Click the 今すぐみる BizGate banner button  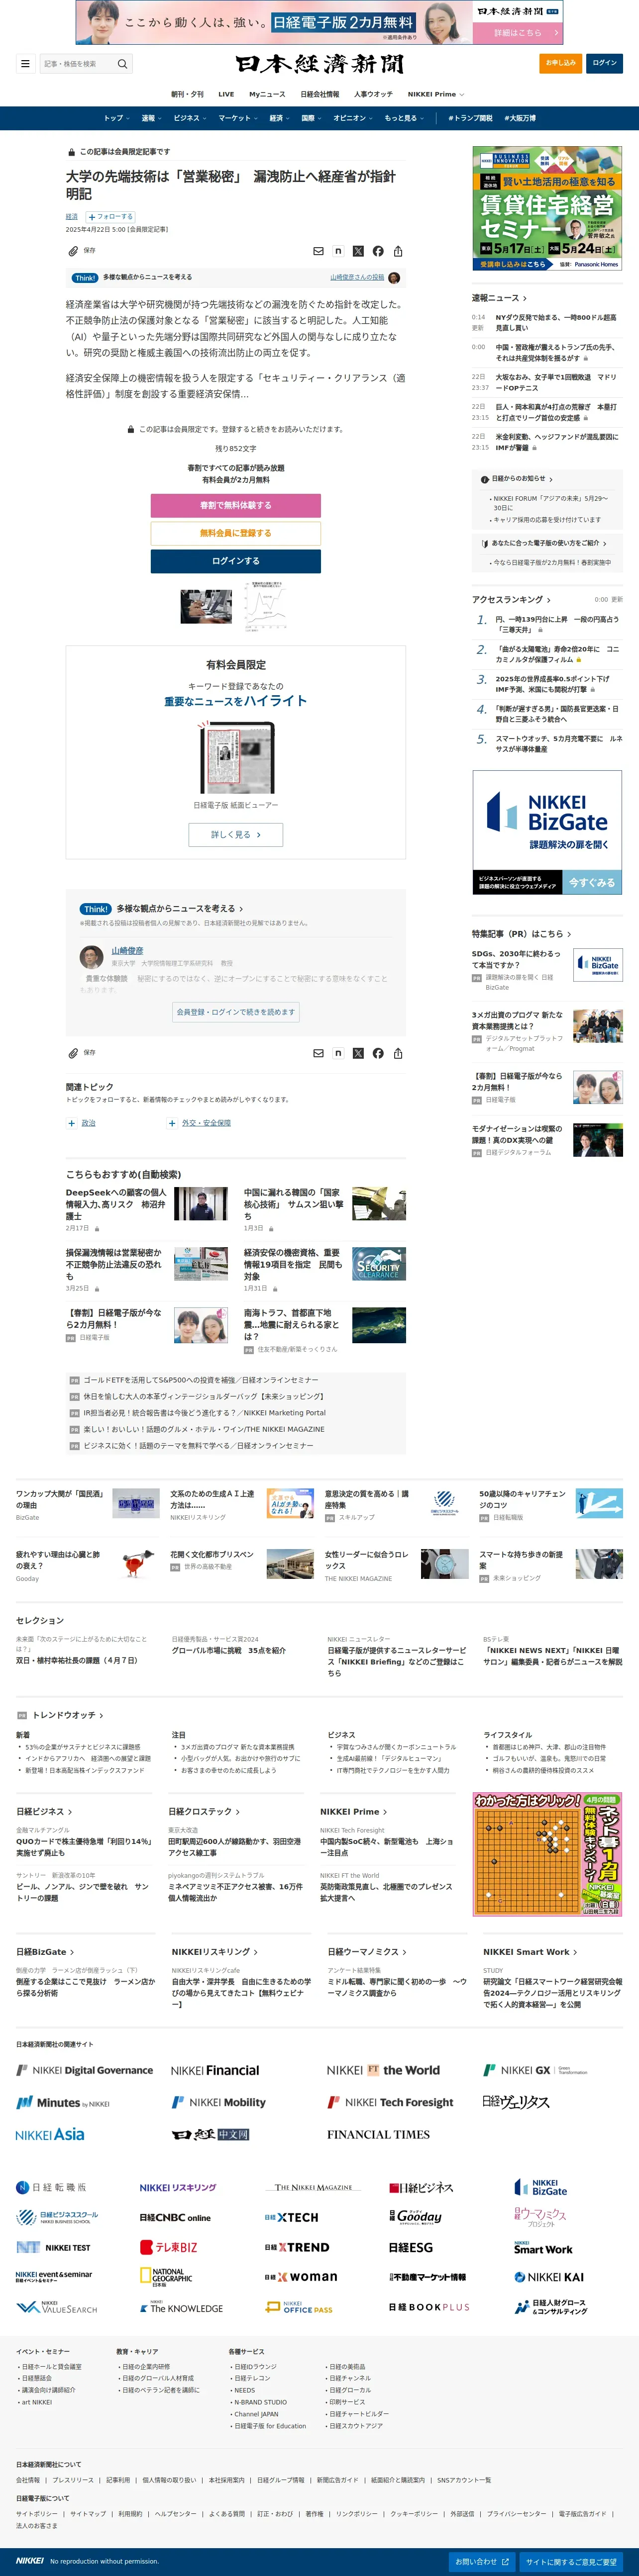(593, 883)
